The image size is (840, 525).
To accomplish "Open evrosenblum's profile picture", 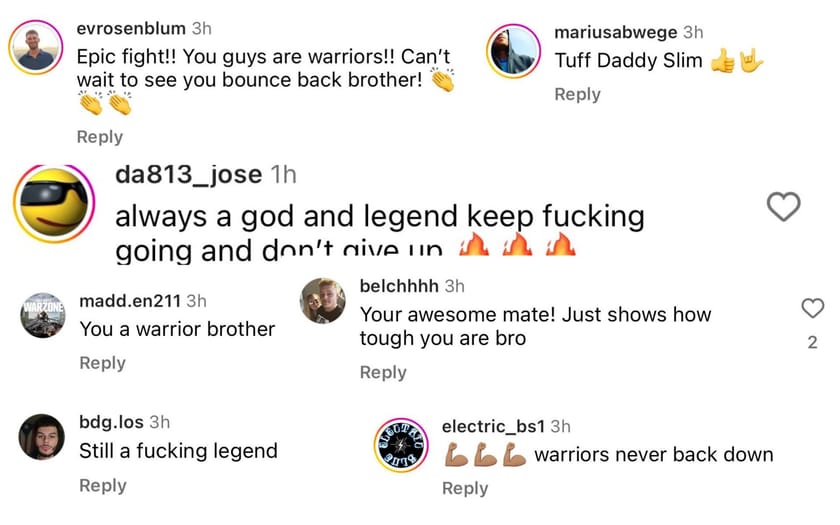I will (35, 48).
